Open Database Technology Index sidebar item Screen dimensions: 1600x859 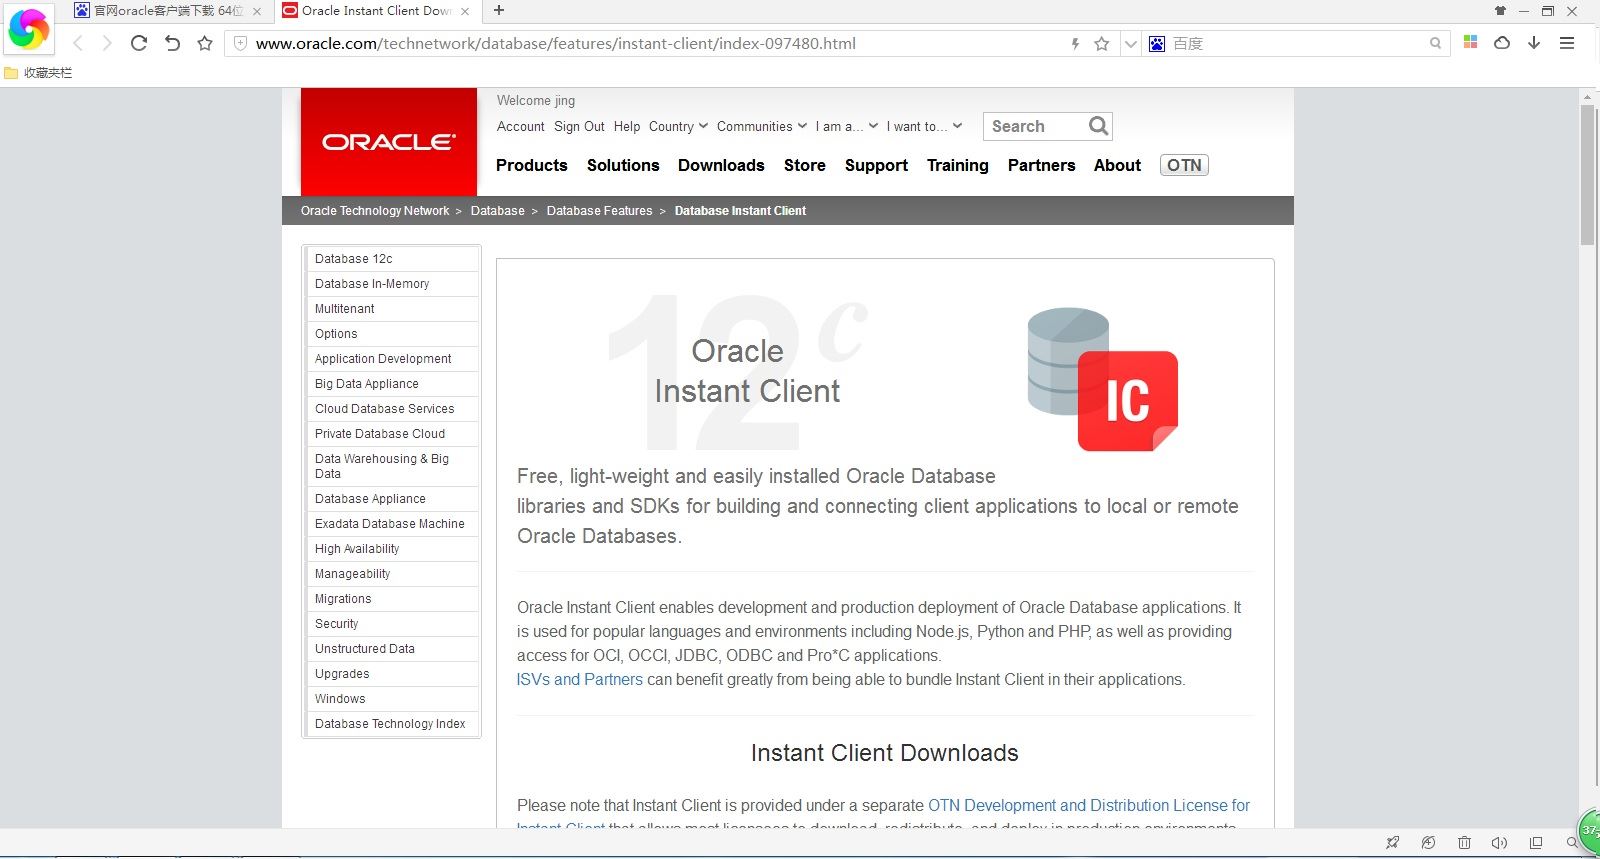[x=391, y=724]
